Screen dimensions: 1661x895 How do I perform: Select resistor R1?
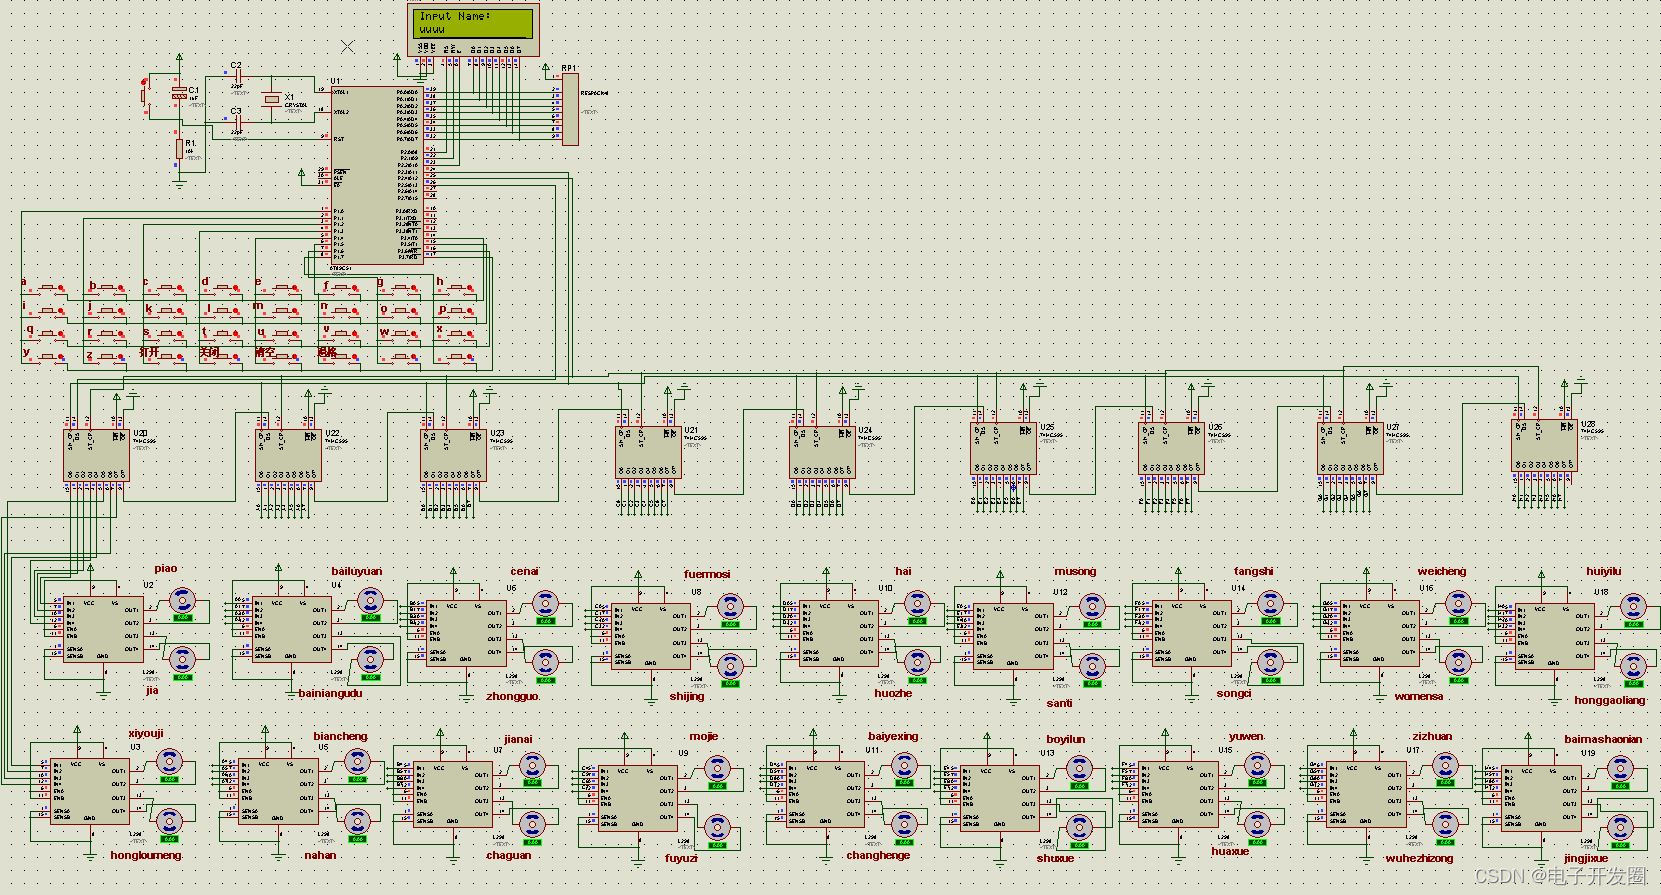180,149
